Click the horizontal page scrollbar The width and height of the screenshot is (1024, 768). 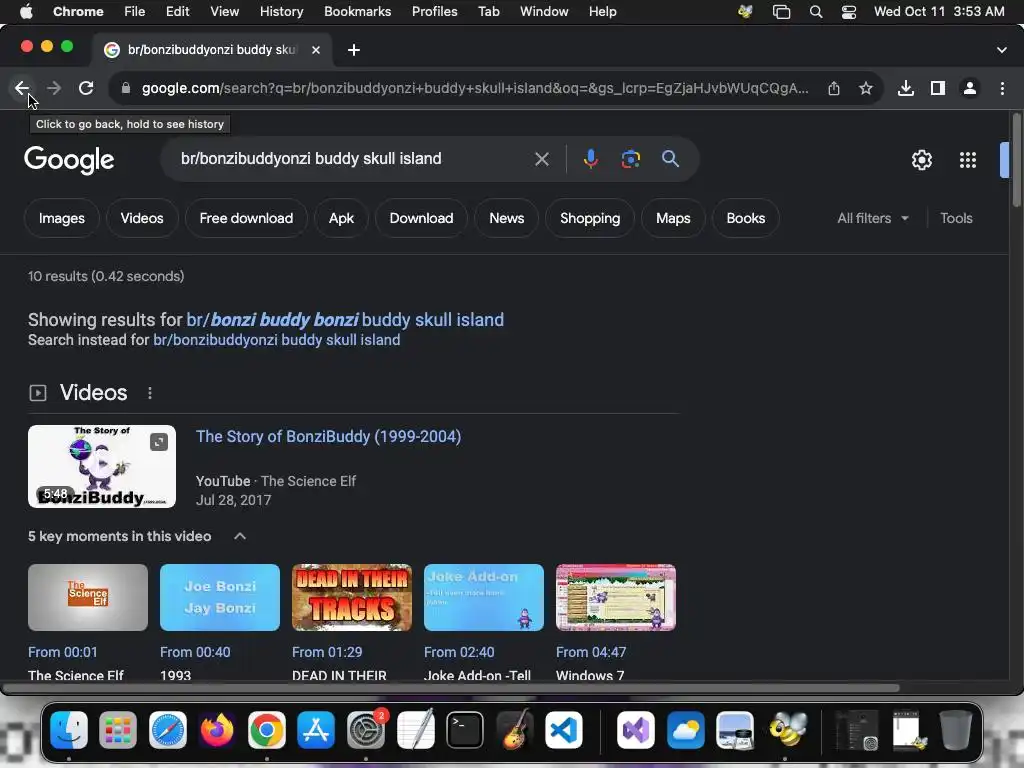point(451,688)
